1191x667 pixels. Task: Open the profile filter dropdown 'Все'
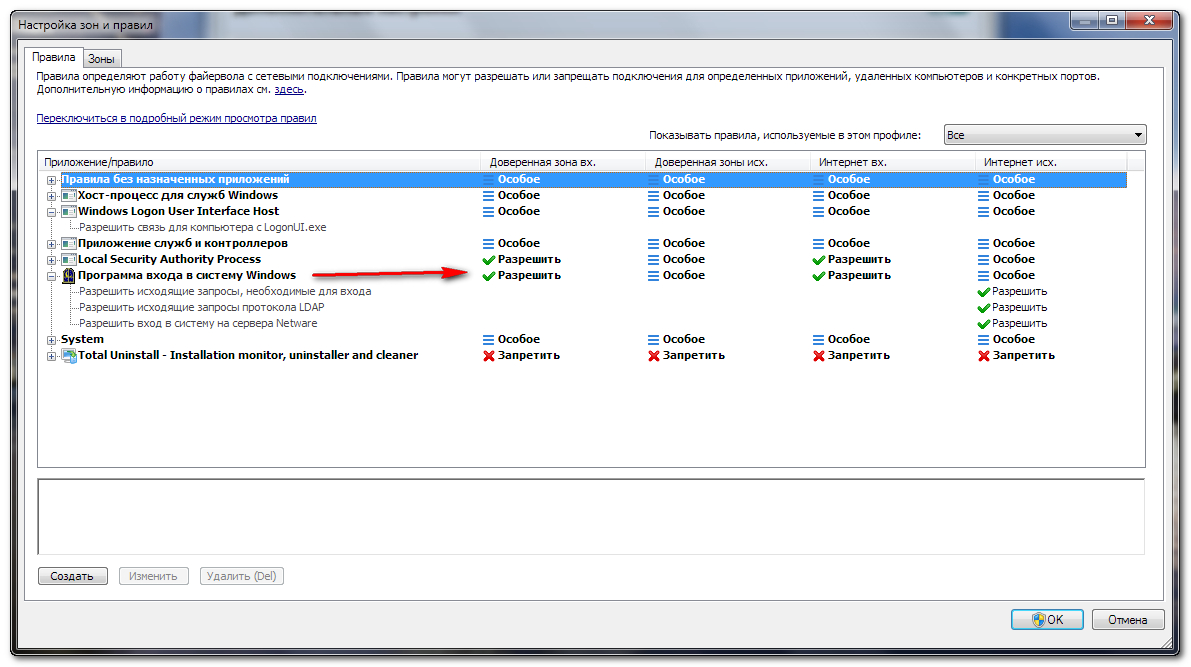pyautogui.click(x=1044, y=135)
